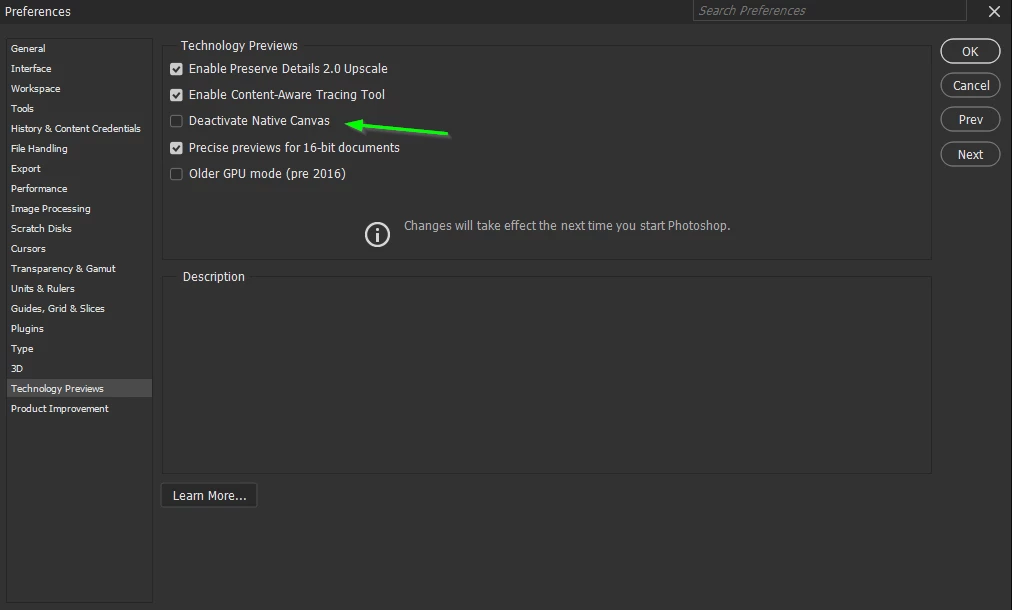This screenshot has width=1012, height=610.
Task: Open Interface preferences category
Action: pos(79,68)
